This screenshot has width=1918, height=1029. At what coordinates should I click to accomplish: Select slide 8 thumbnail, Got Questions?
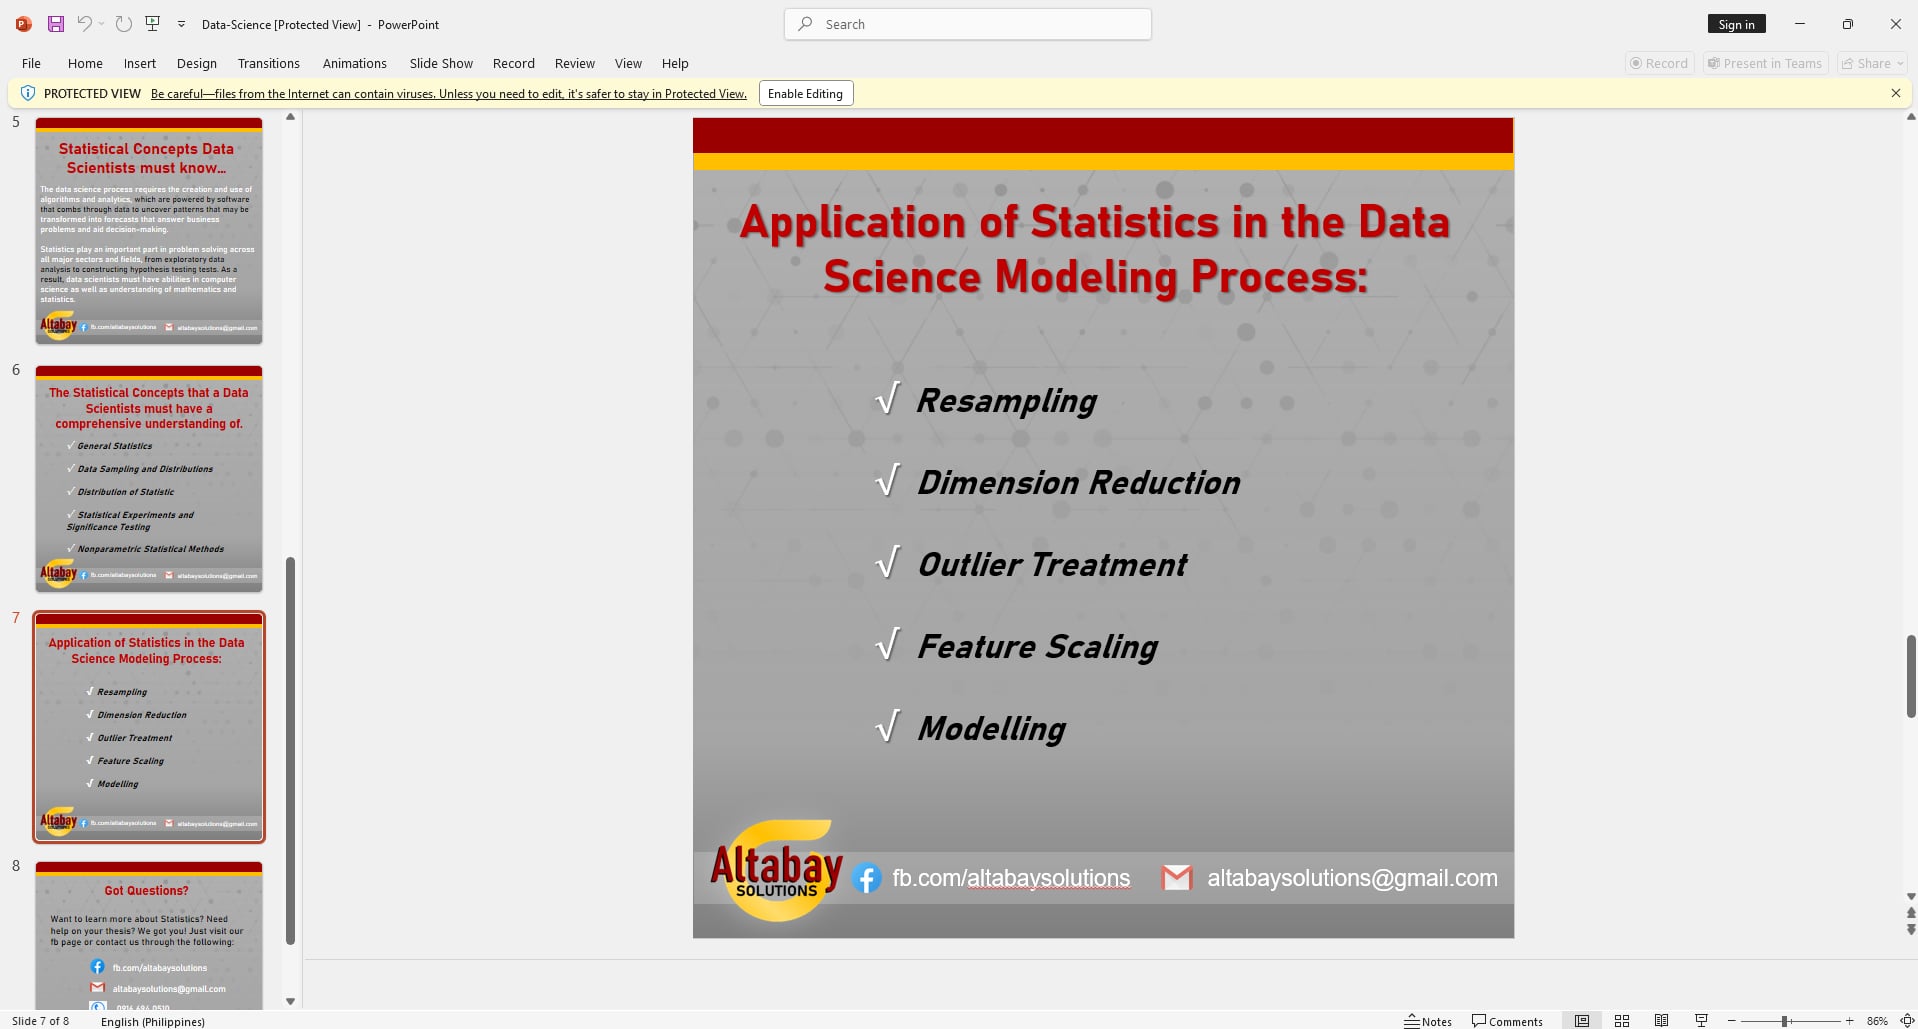(x=149, y=936)
